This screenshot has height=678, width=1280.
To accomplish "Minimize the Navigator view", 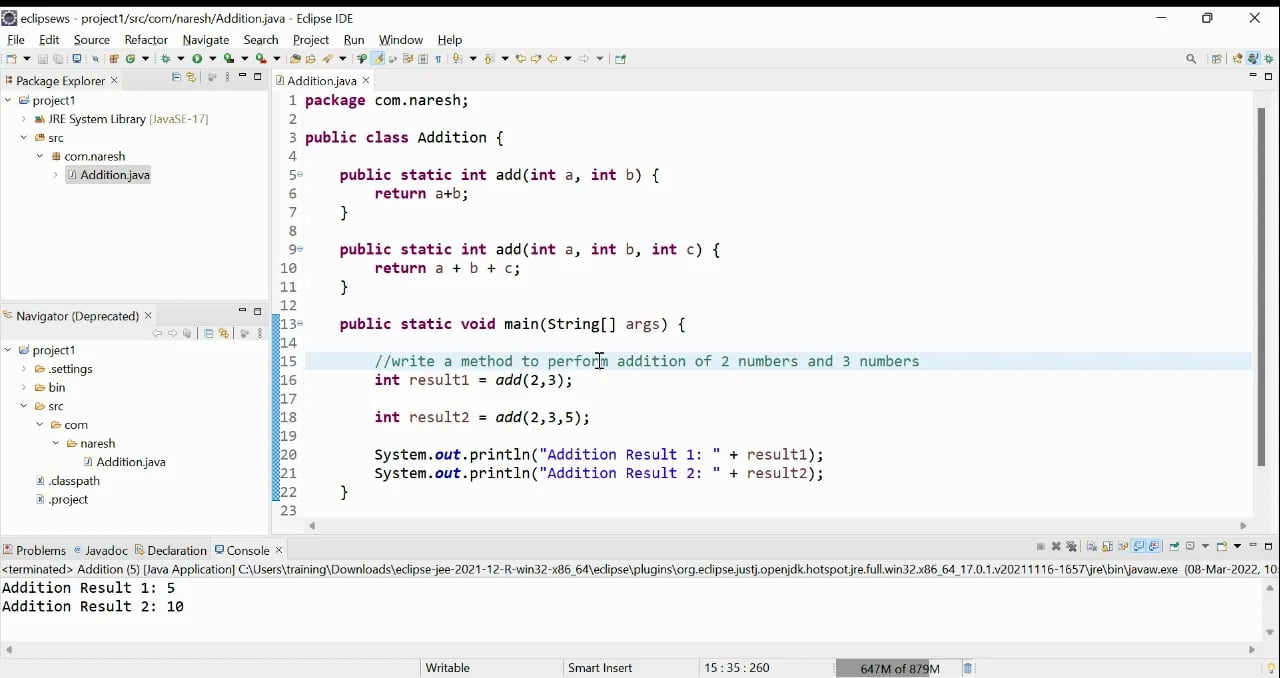I will point(243,310).
